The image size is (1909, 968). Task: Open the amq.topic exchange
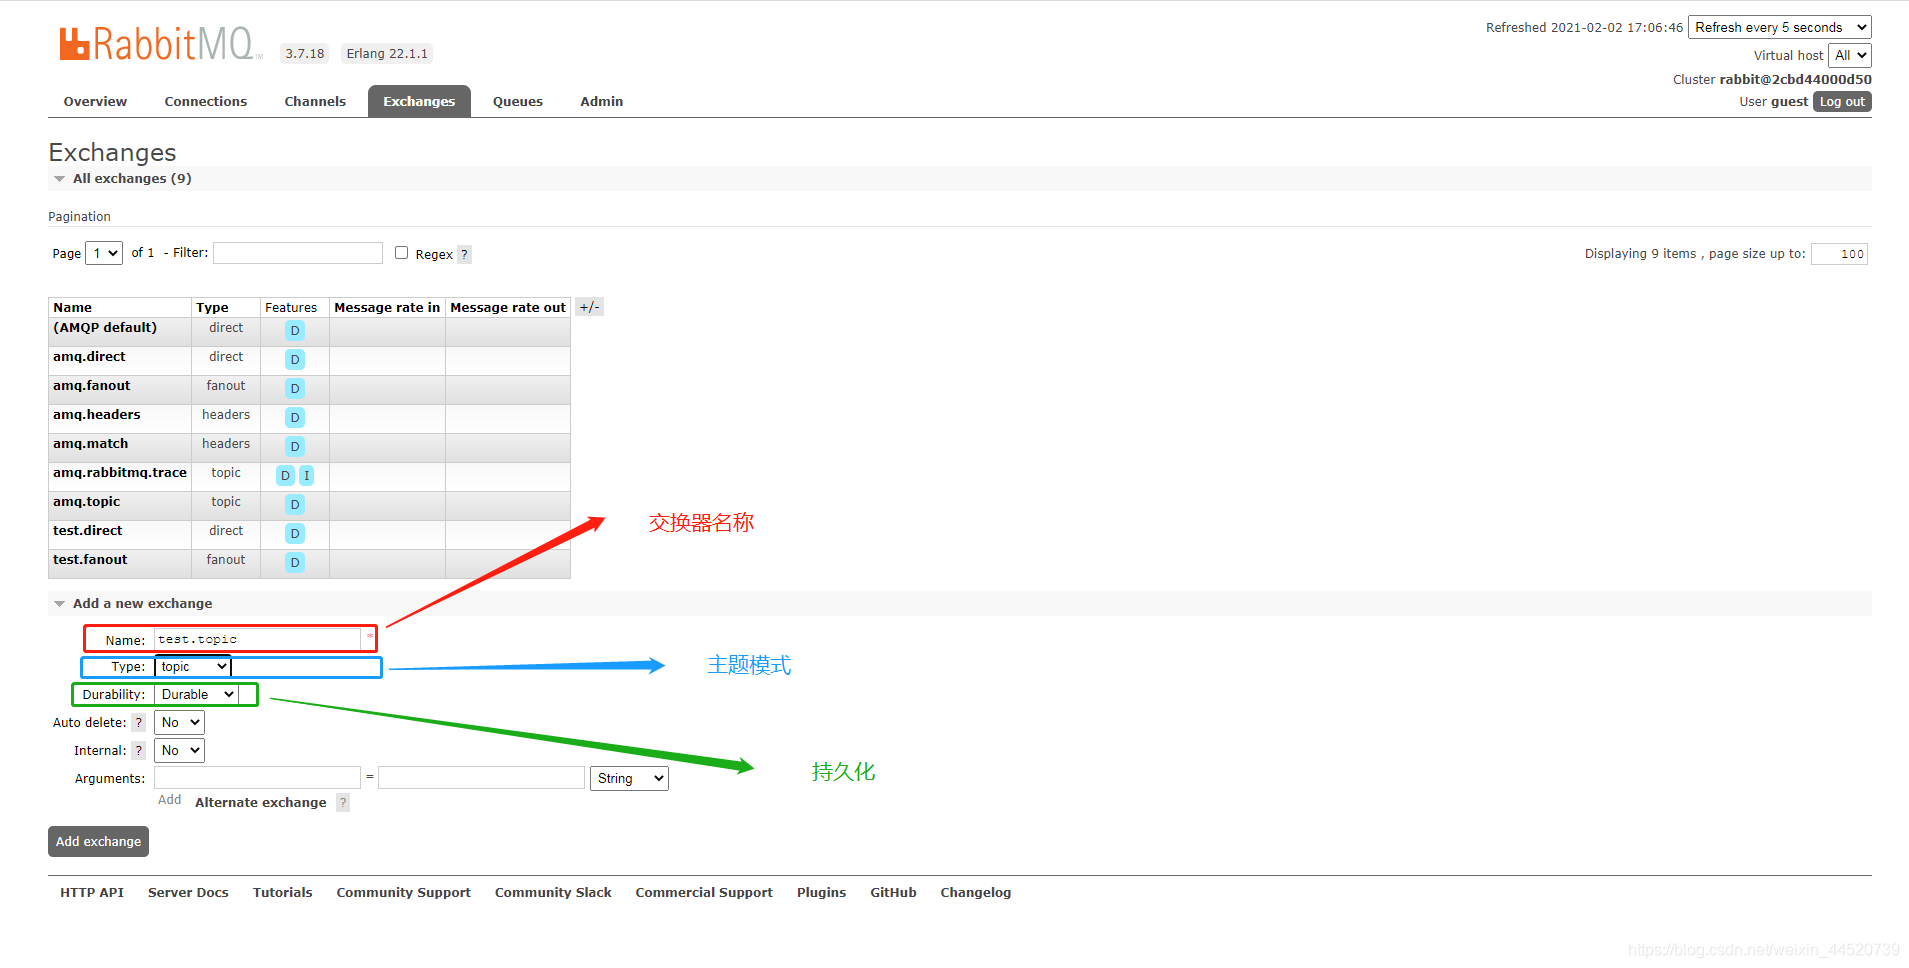87,502
